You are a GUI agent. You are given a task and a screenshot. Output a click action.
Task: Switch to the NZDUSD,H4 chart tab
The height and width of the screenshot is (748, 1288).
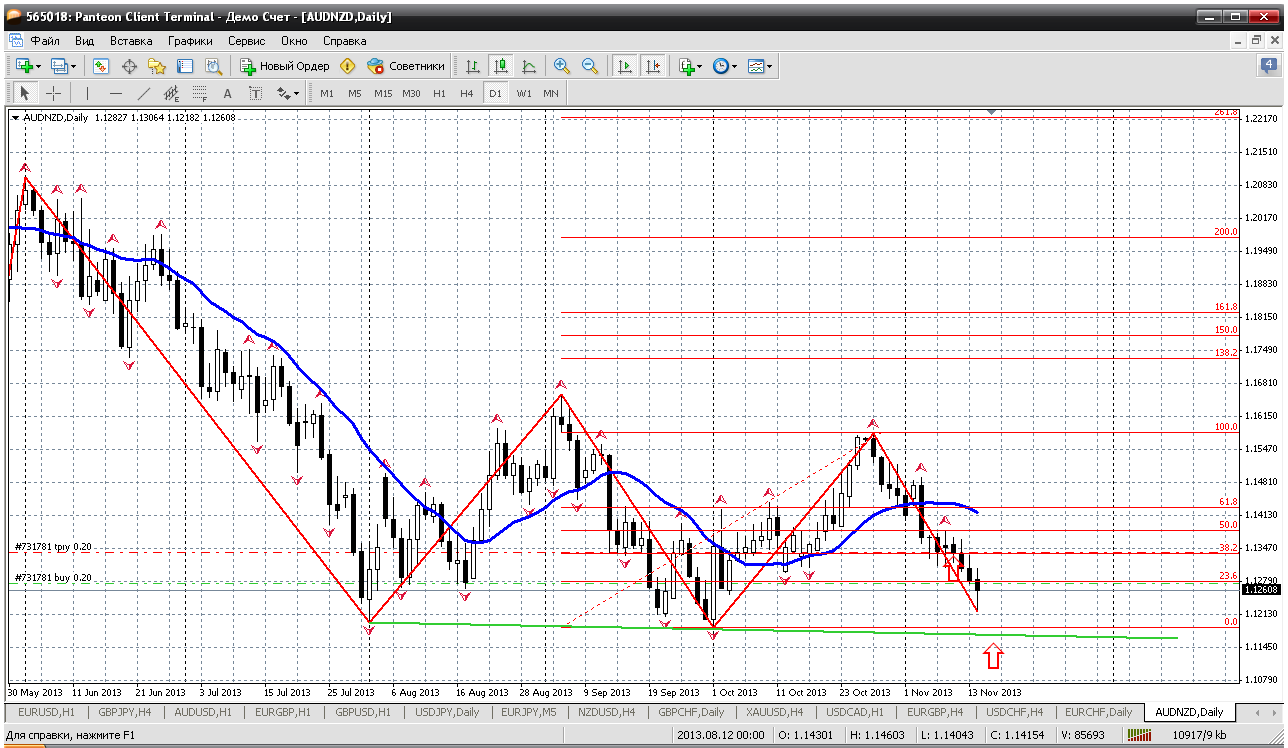[x=606, y=712]
